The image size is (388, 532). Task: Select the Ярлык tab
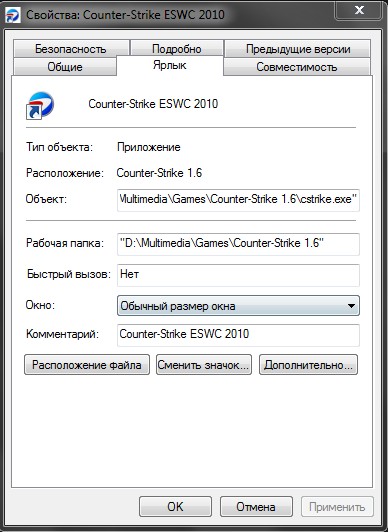[170, 65]
